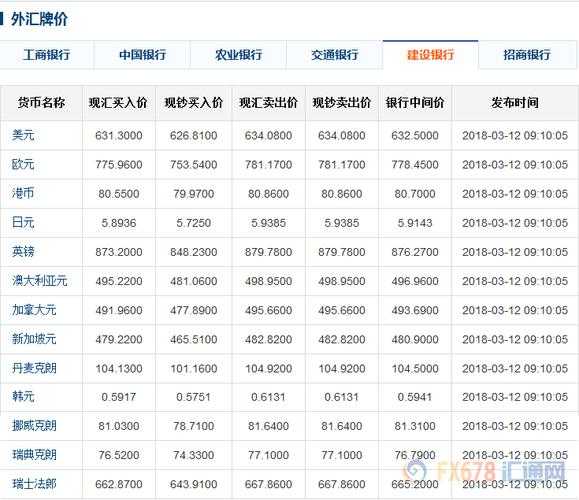This screenshot has height=500, width=579.
Task: Click the 现汇卖出价 column header
Action: tap(268, 103)
